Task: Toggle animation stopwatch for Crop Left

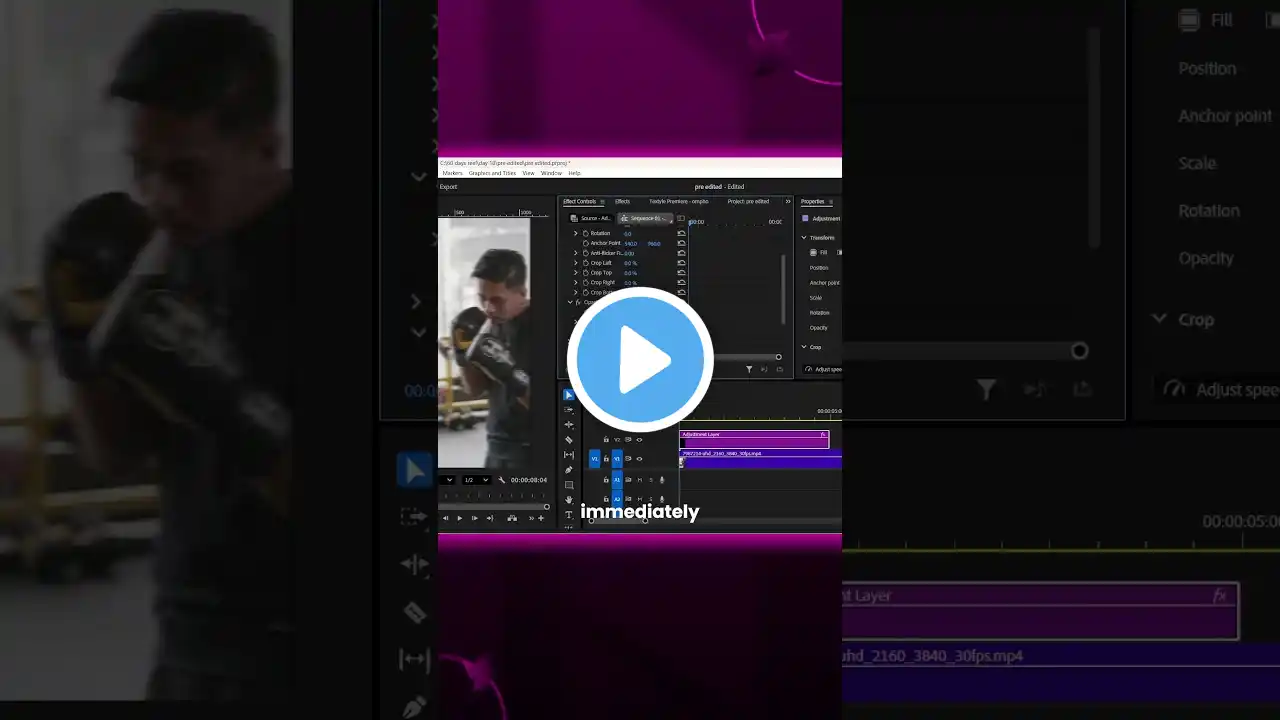Action: [x=585, y=263]
